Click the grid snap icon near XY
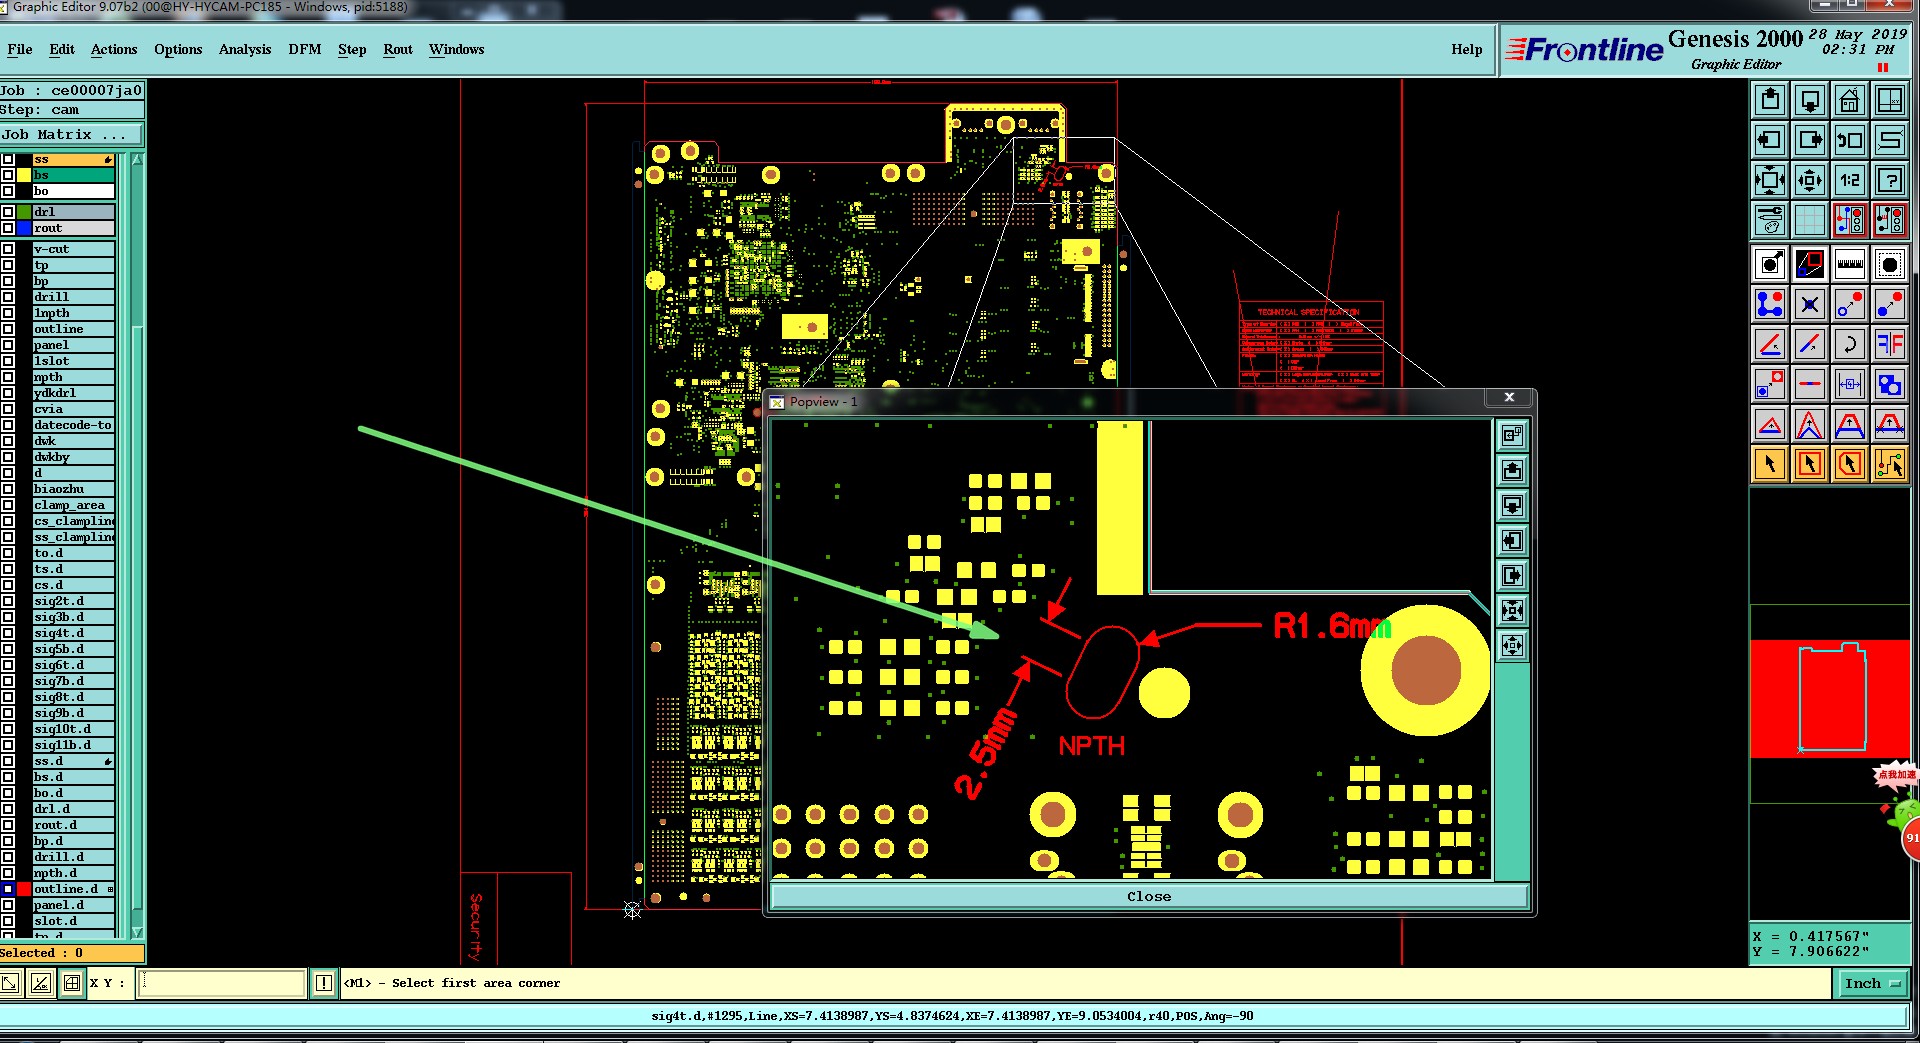Screen dimensions: 1920x1043 pos(72,983)
